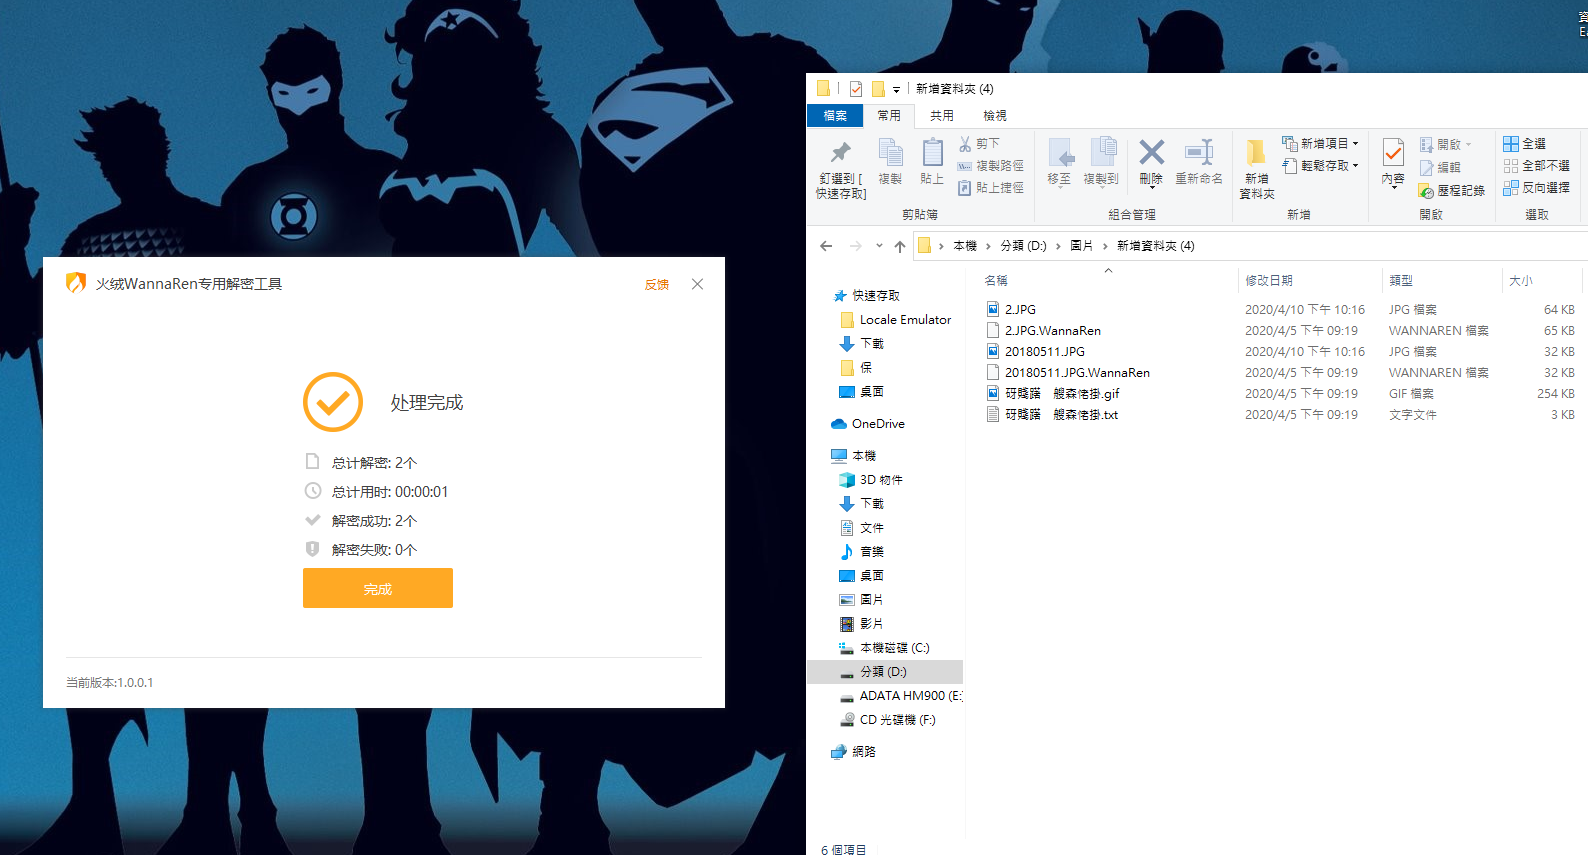Select the file 2.JPG
1588x855 pixels.
[x=1020, y=310]
